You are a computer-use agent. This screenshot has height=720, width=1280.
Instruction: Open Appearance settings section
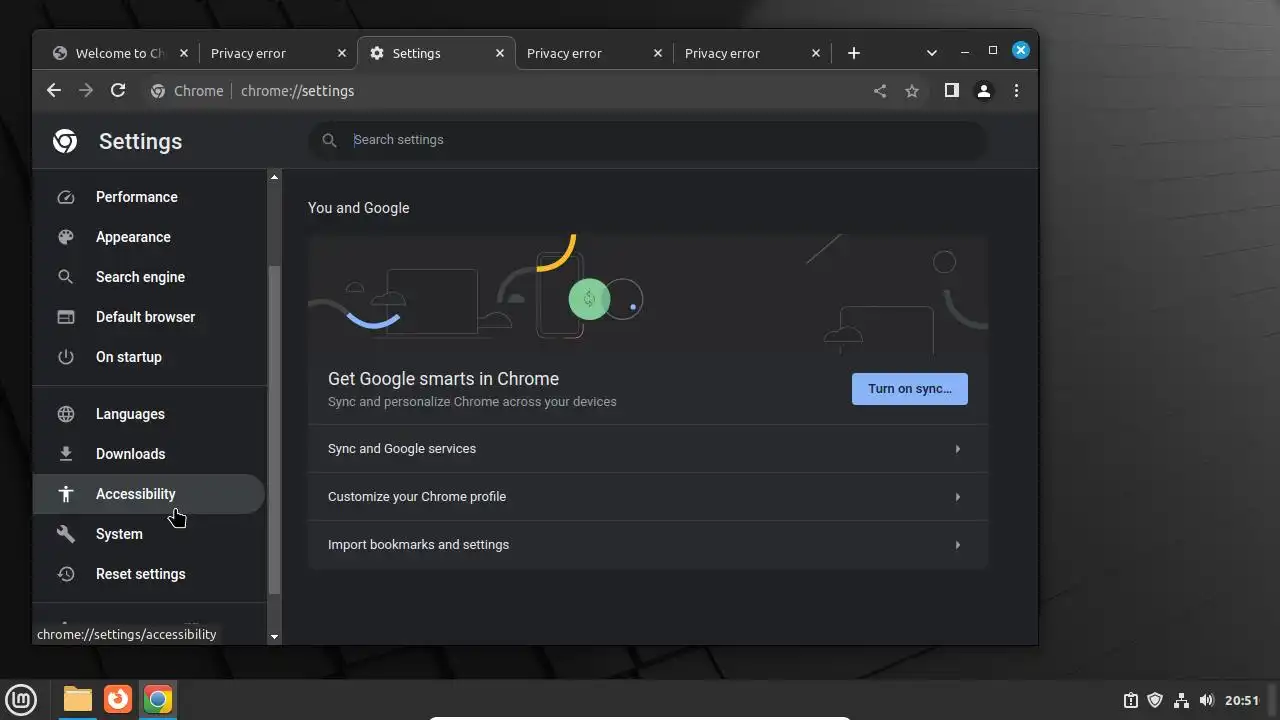click(x=148, y=237)
